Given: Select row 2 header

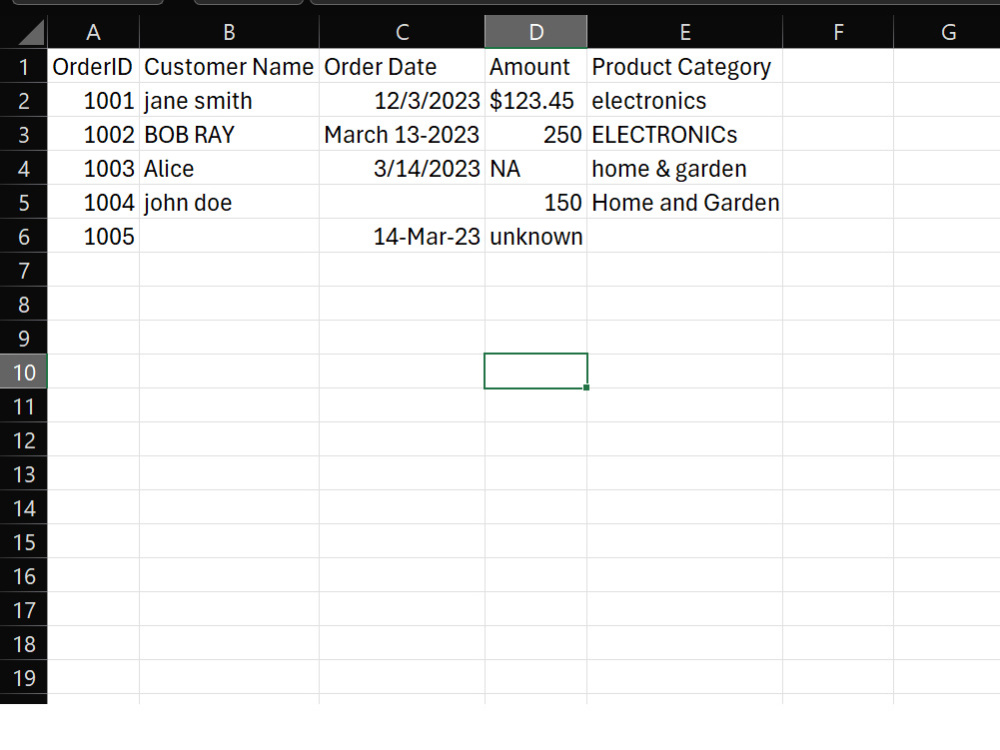Looking at the screenshot, I should (24, 100).
